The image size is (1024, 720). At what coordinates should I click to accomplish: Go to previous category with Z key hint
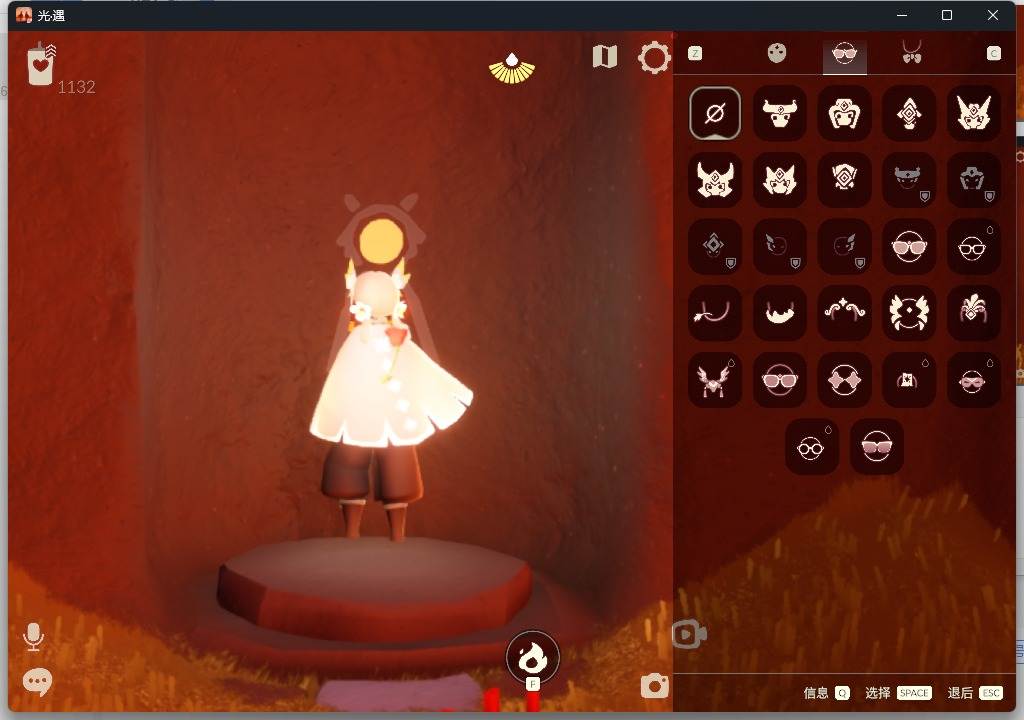pos(696,54)
